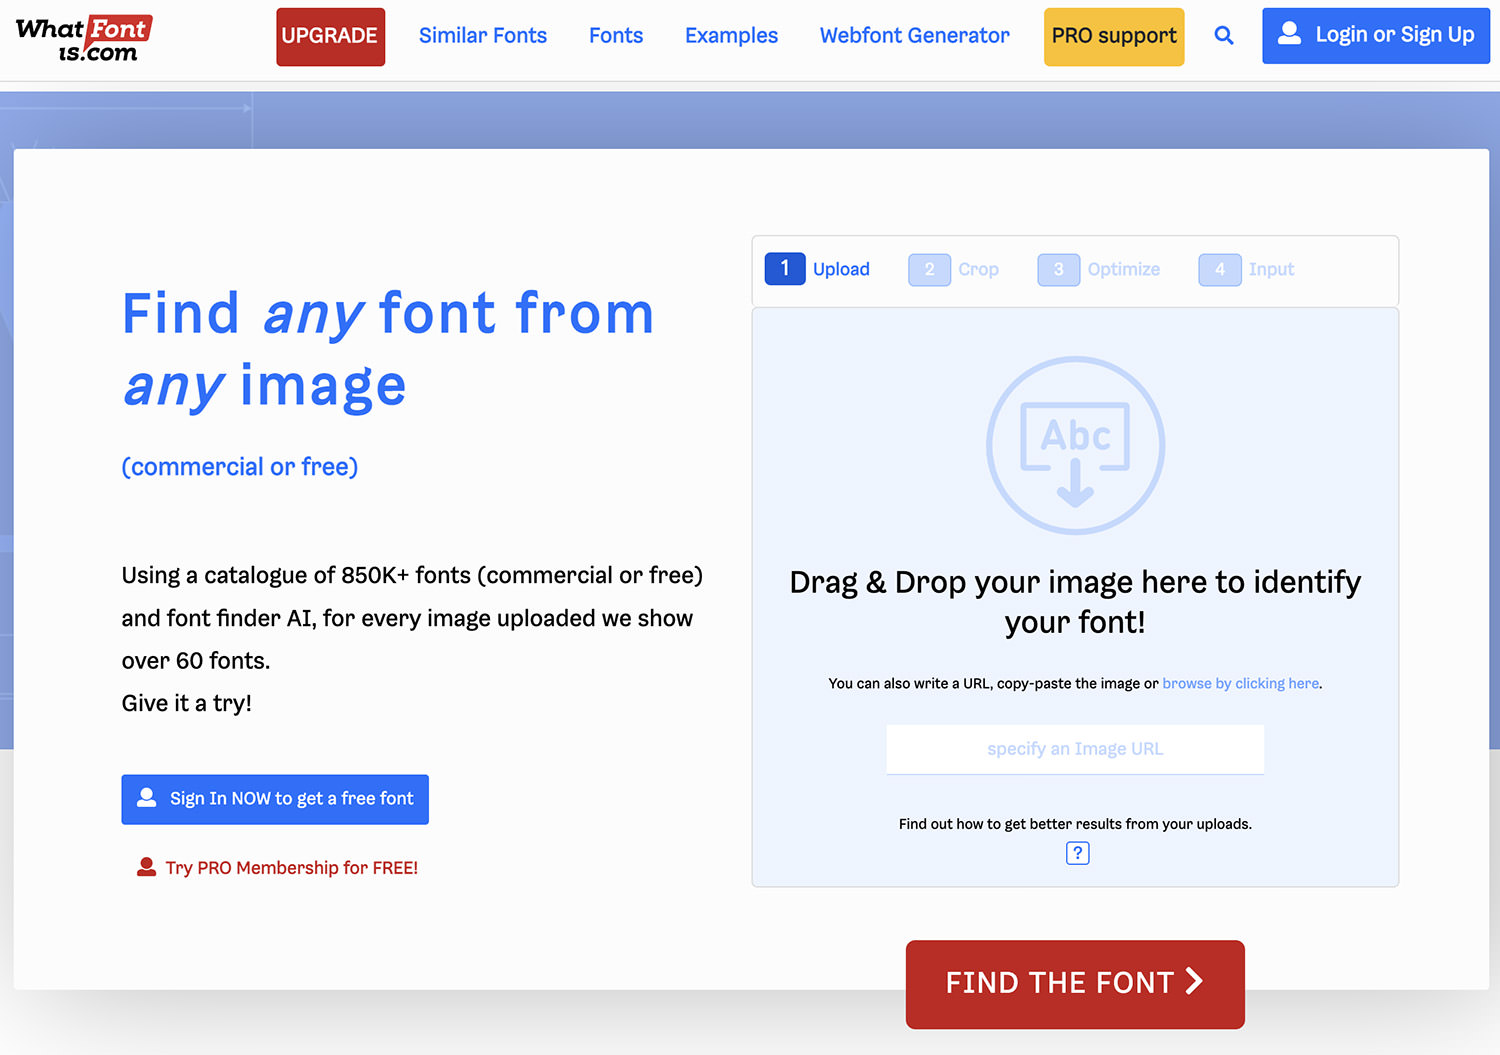Open 'Try PRO Membership for FREE!' link
This screenshot has height=1055, width=1500.
(x=278, y=868)
